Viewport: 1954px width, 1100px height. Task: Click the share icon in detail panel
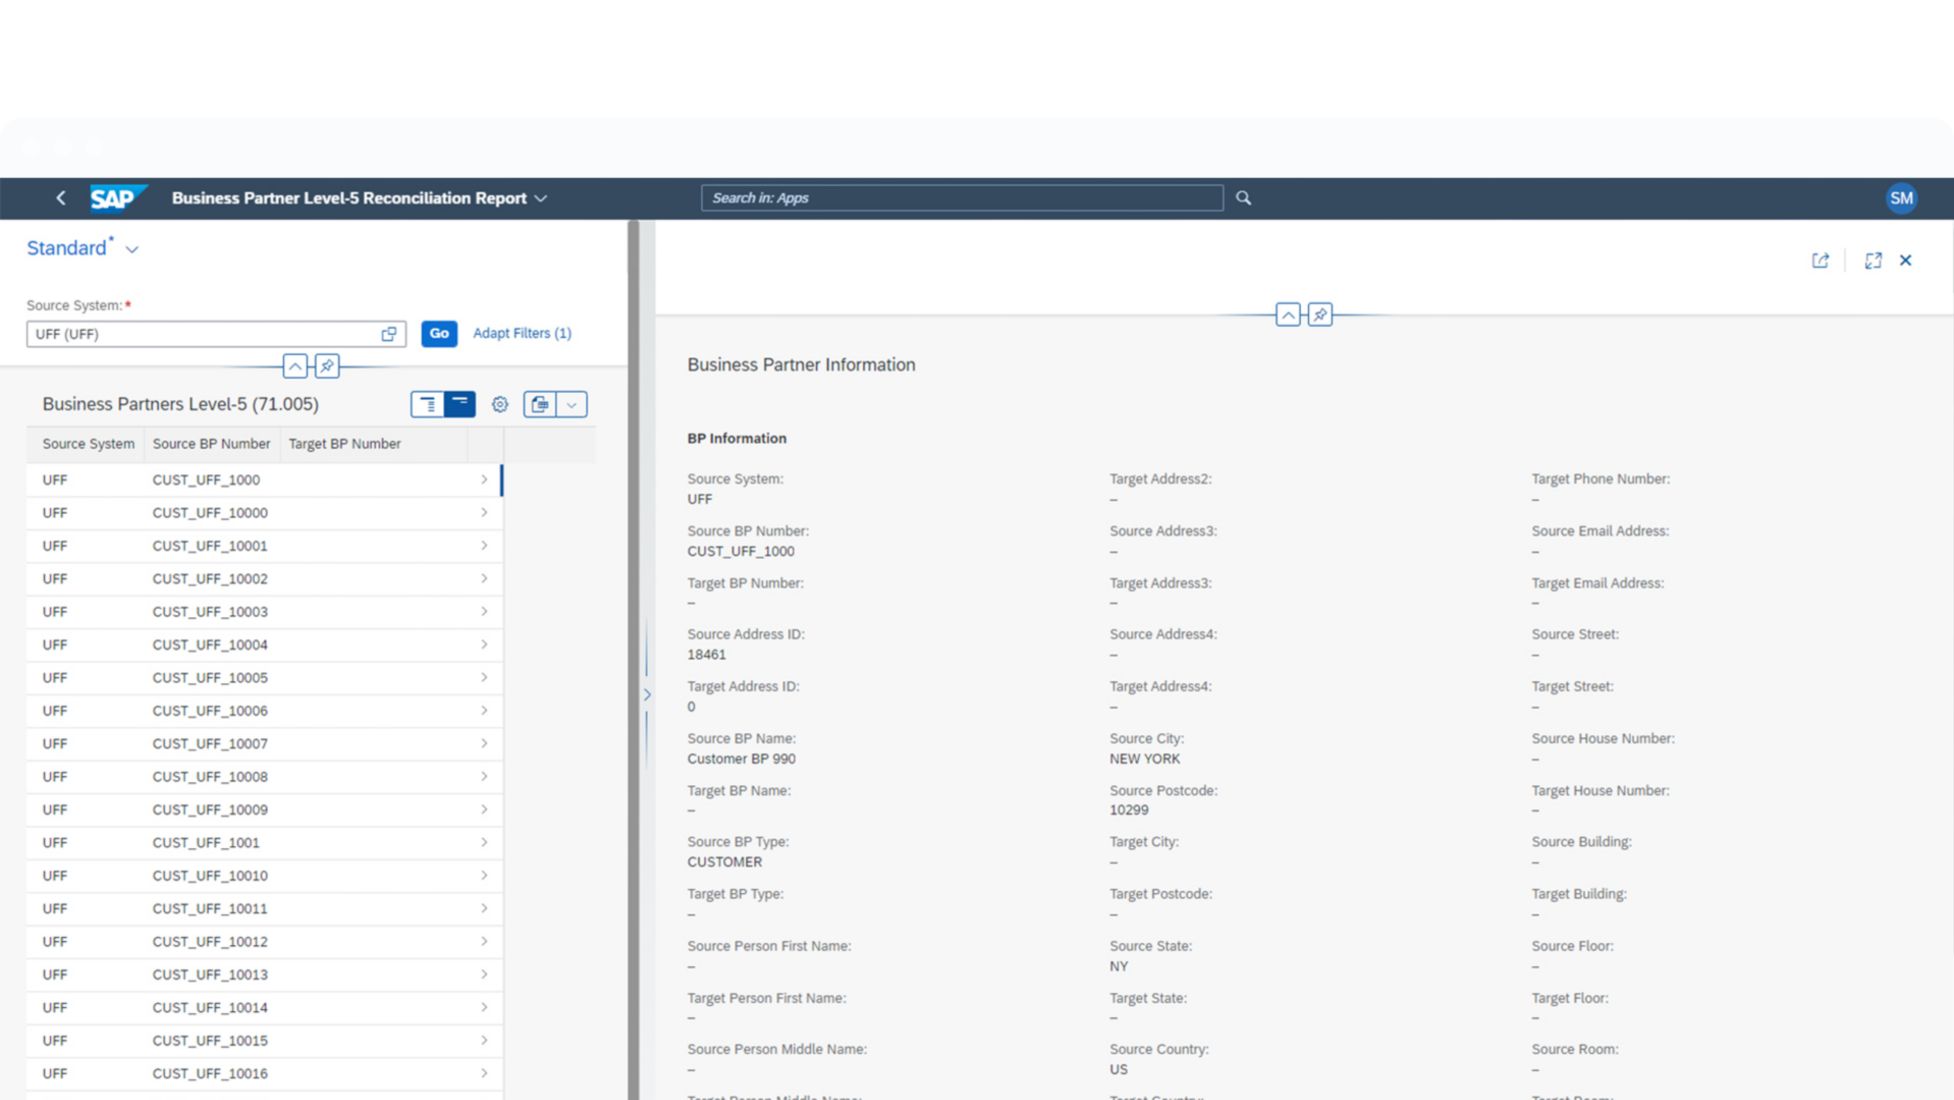(x=1820, y=260)
